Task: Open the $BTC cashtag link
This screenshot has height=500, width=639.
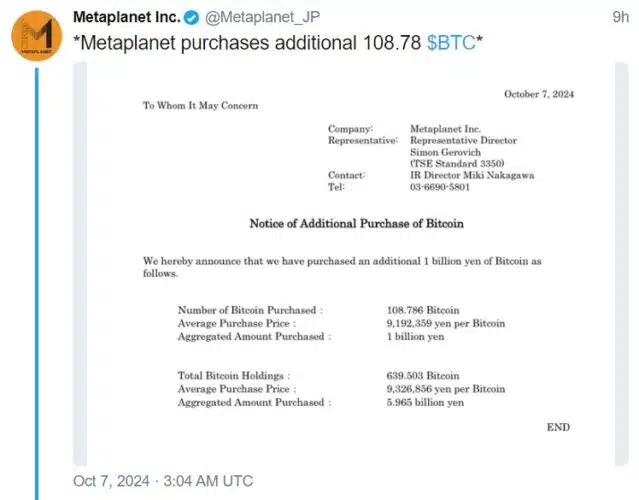Action: click(451, 42)
